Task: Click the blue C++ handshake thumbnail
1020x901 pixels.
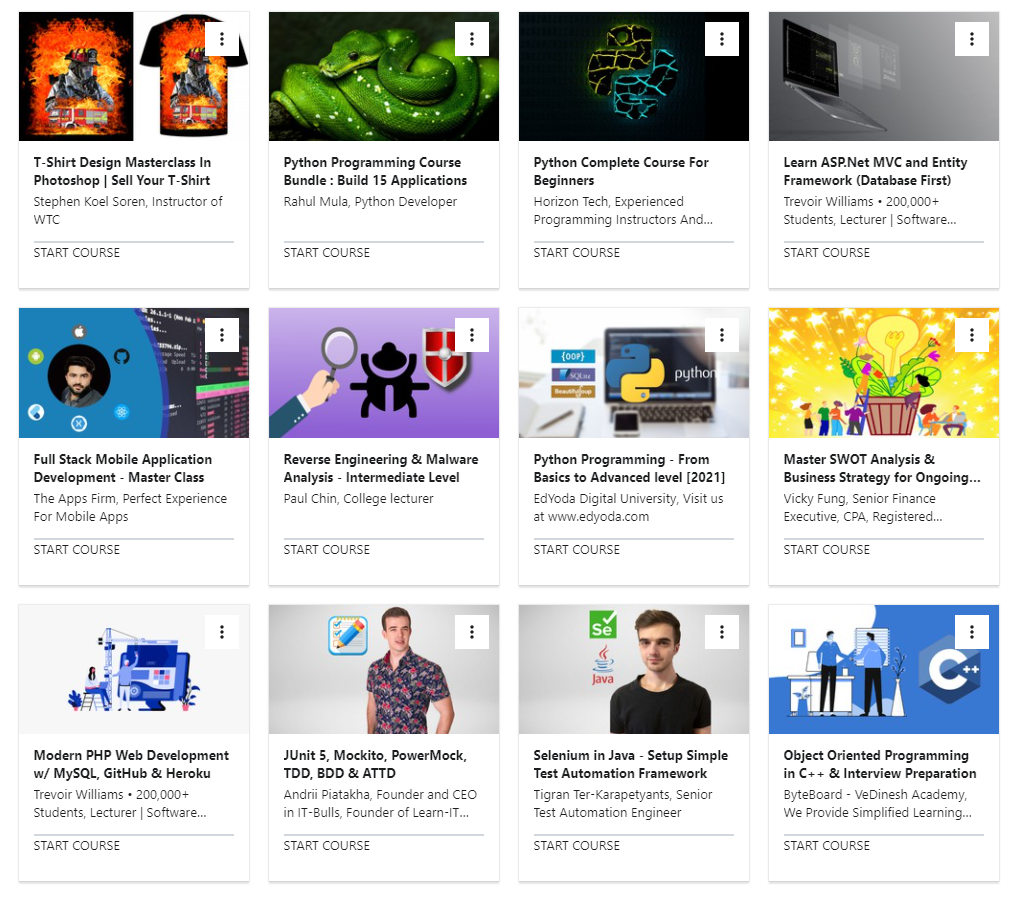Action: click(x=883, y=669)
